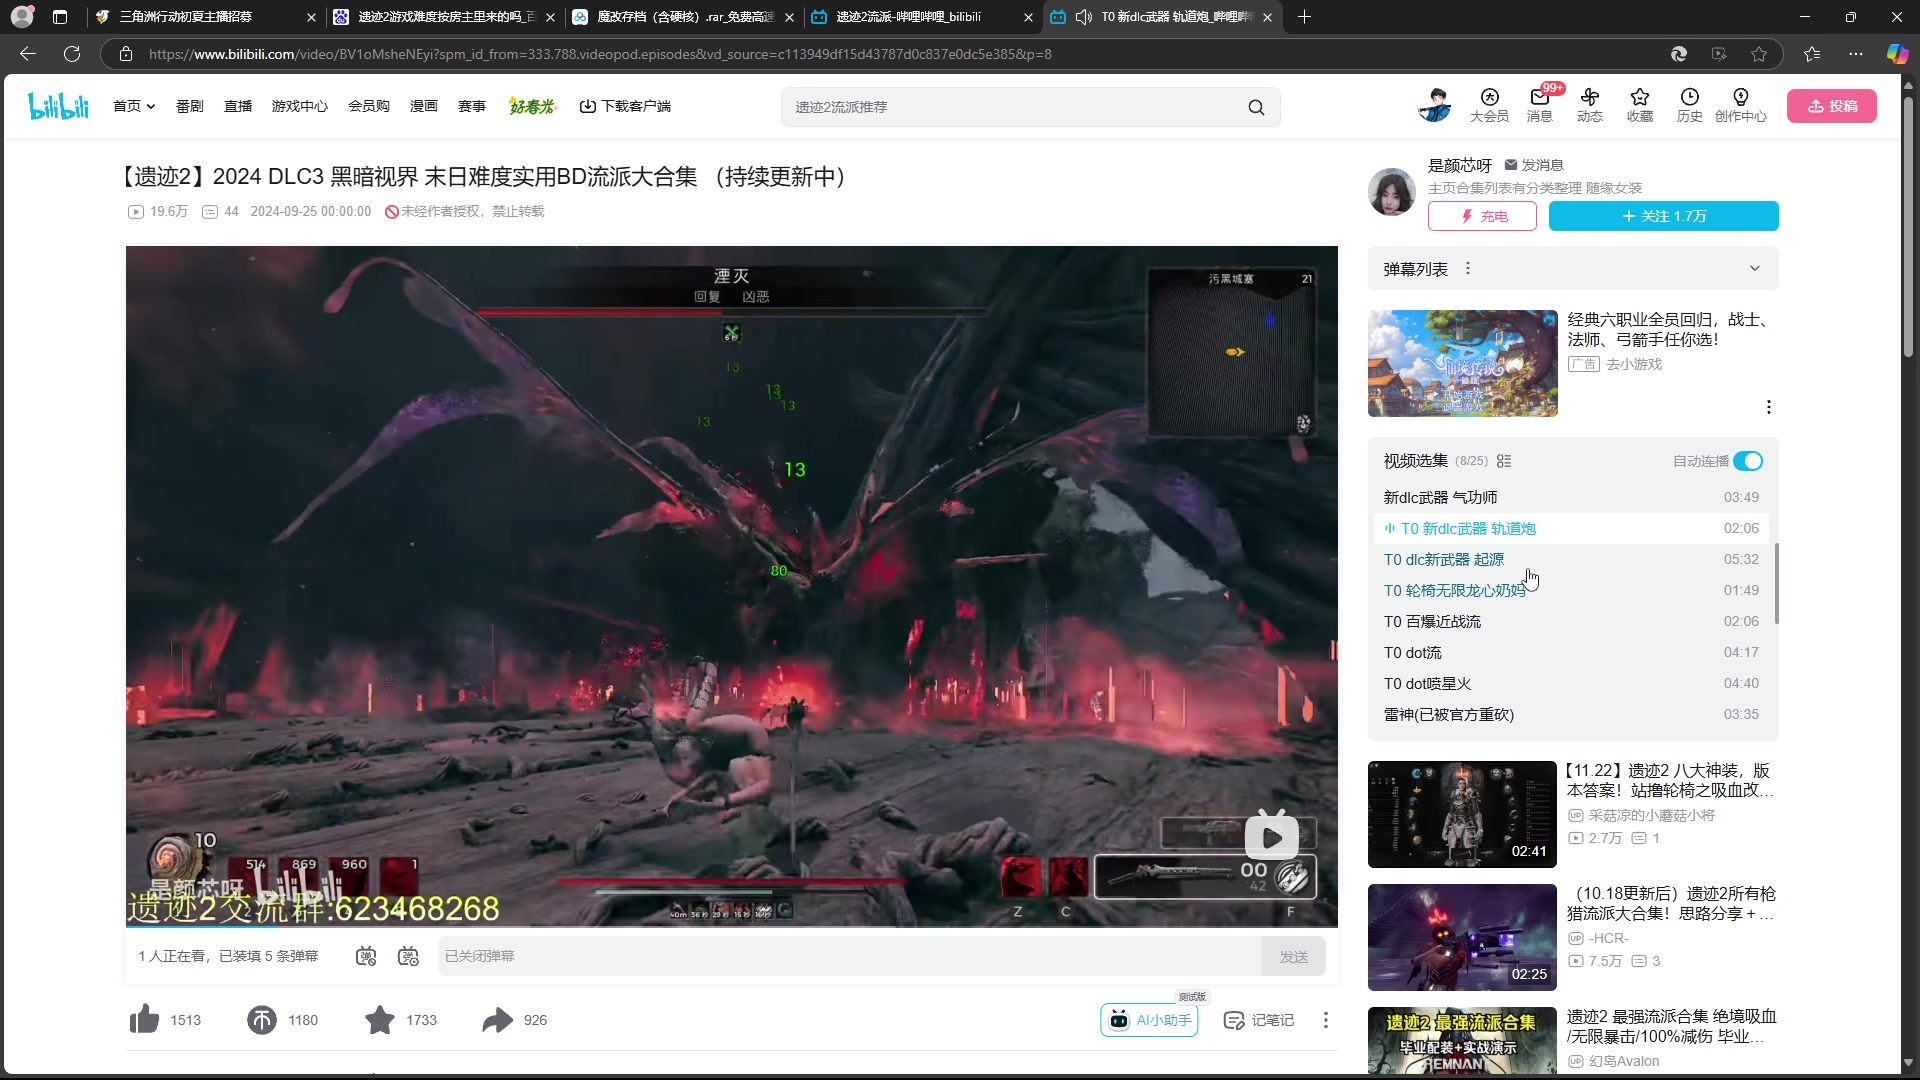This screenshot has width=1920, height=1080.
Task: Open more options beside 弹幕列表
Action: [x=1468, y=268]
